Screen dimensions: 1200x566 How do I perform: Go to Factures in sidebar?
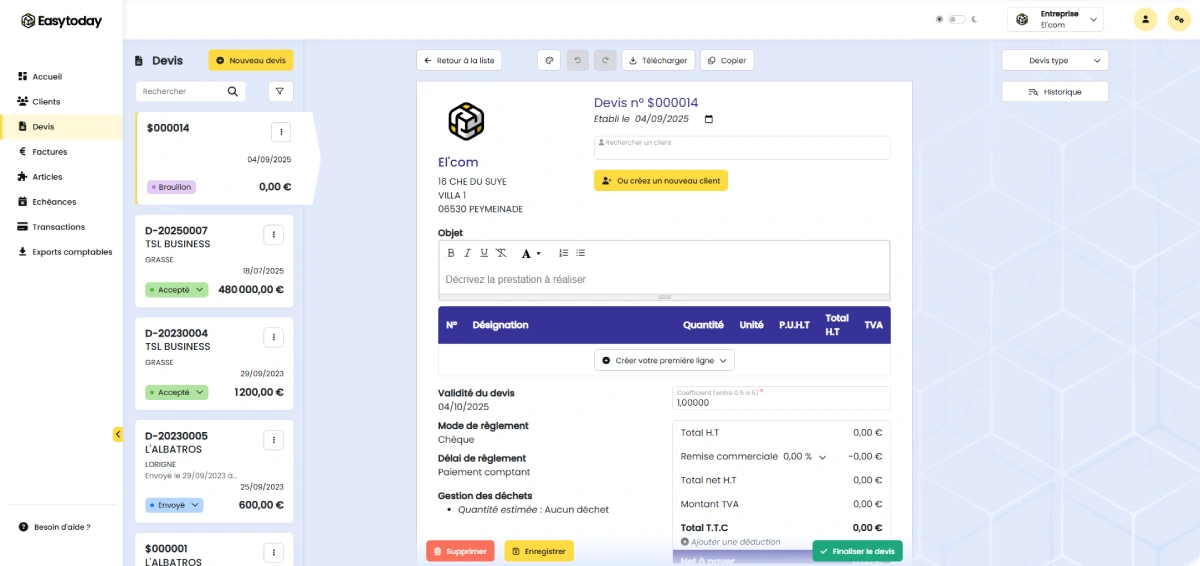[49, 152]
